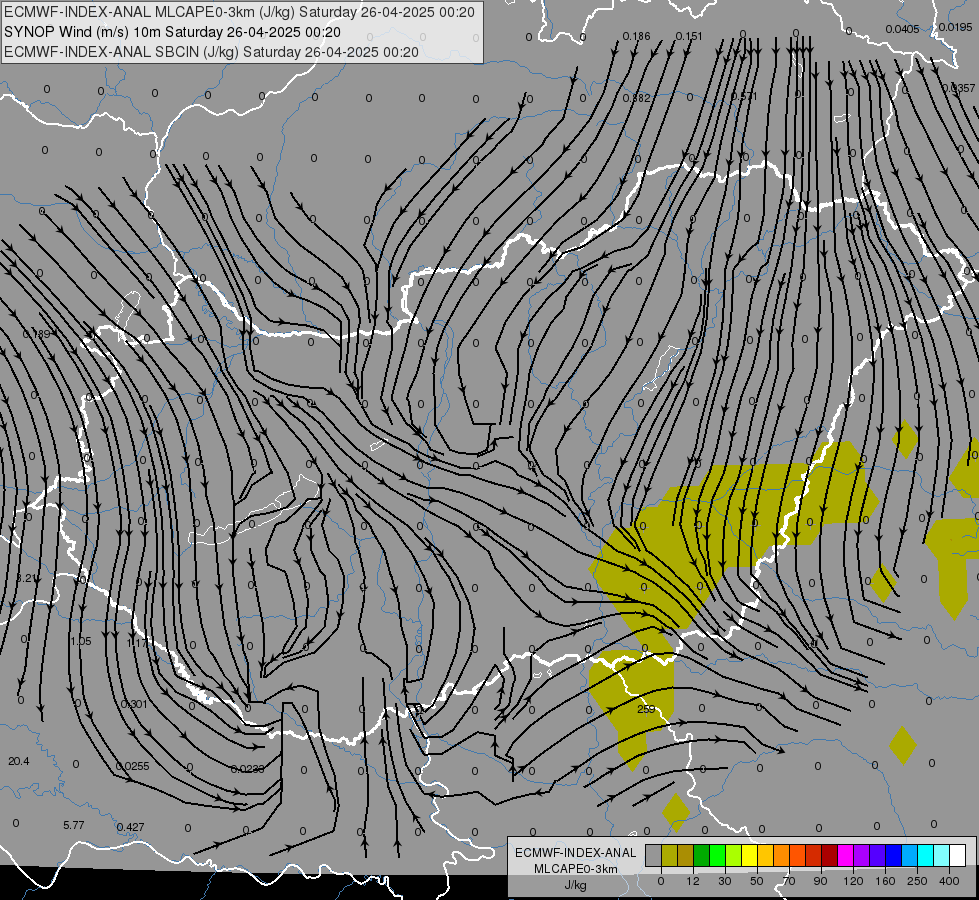Click the legend tick label 70

[x=789, y=881]
